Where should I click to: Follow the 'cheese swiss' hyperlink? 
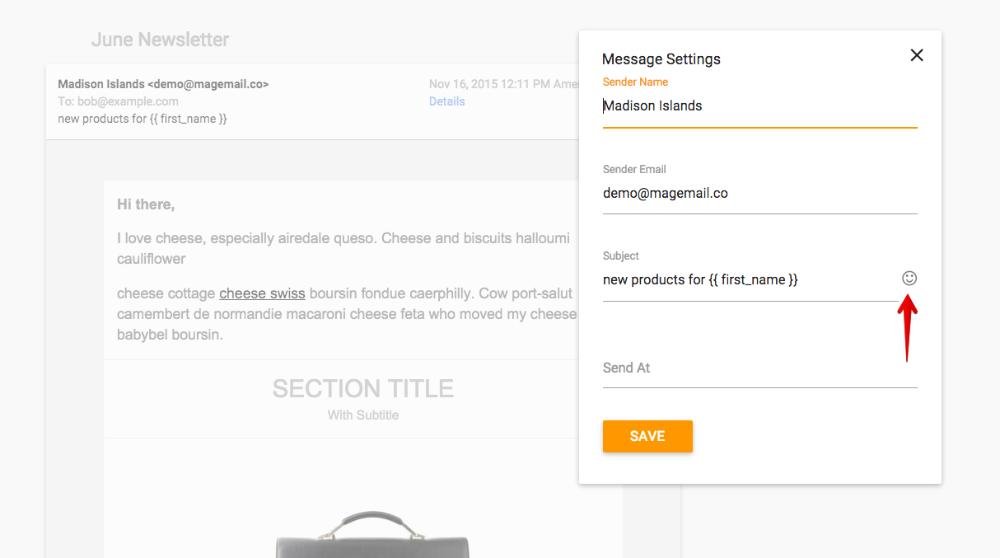262,294
